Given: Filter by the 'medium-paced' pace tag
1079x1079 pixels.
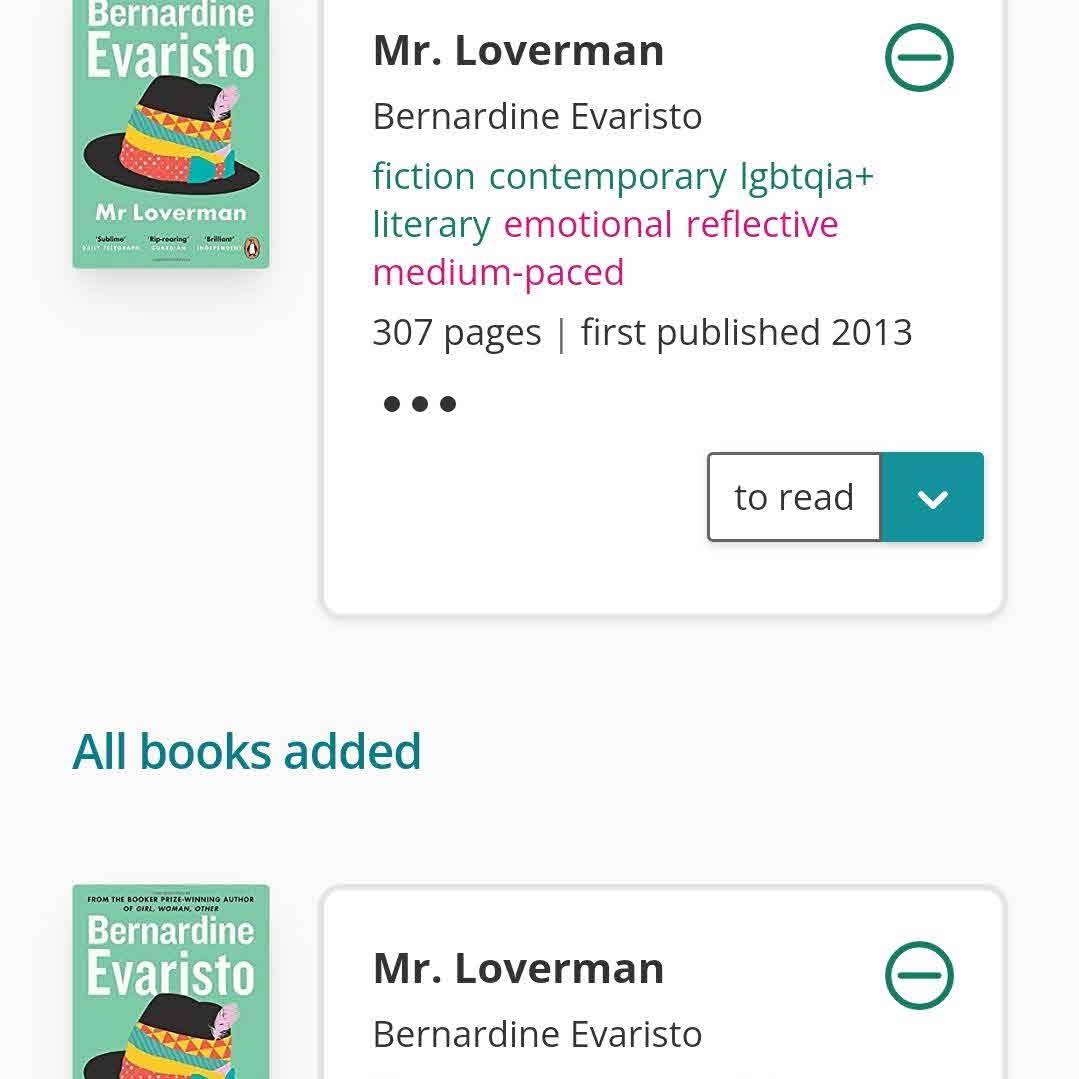Looking at the screenshot, I should [498, 272].
